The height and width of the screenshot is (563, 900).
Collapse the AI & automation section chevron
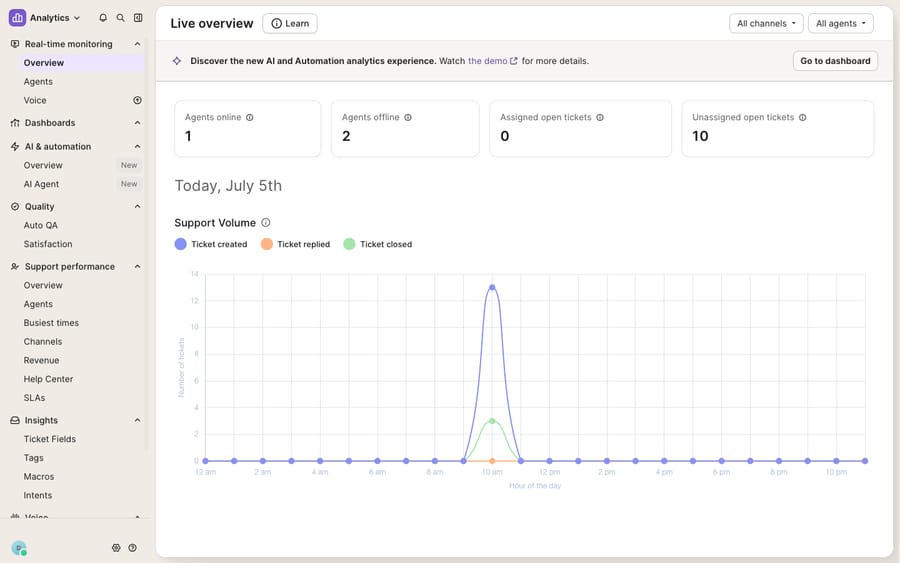(x=137, y=146)
